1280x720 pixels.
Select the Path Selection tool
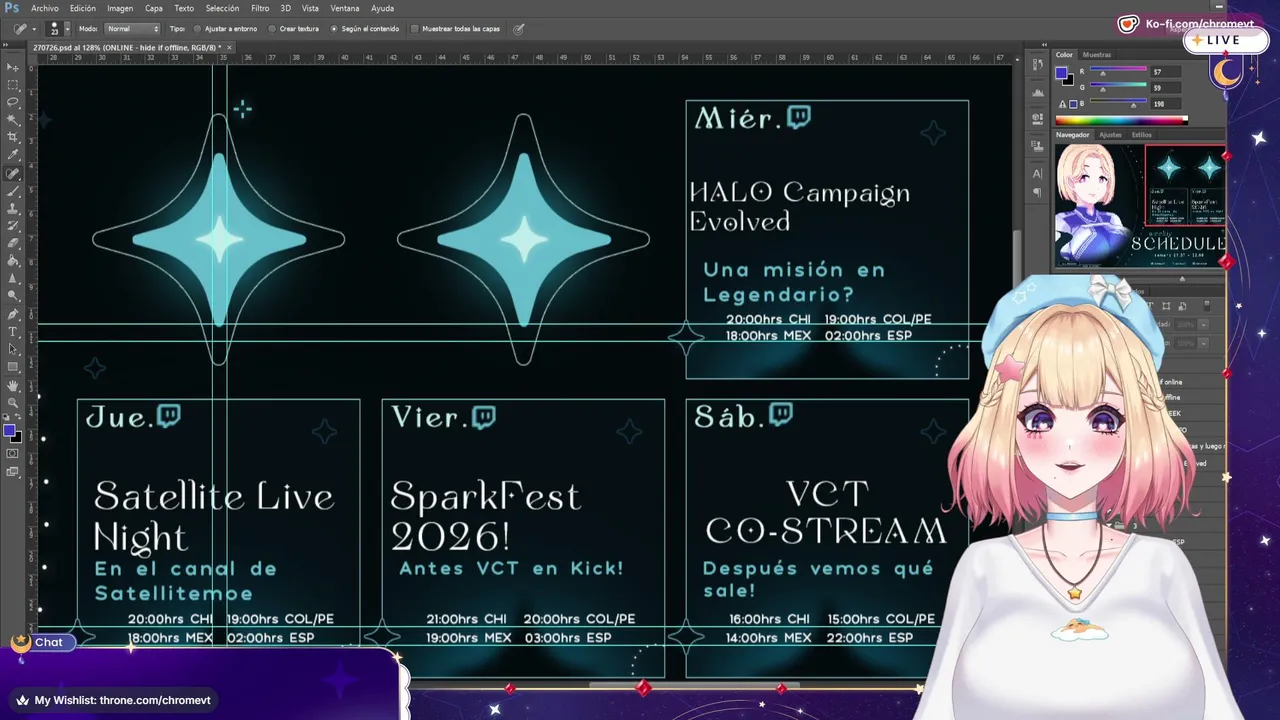13,348
